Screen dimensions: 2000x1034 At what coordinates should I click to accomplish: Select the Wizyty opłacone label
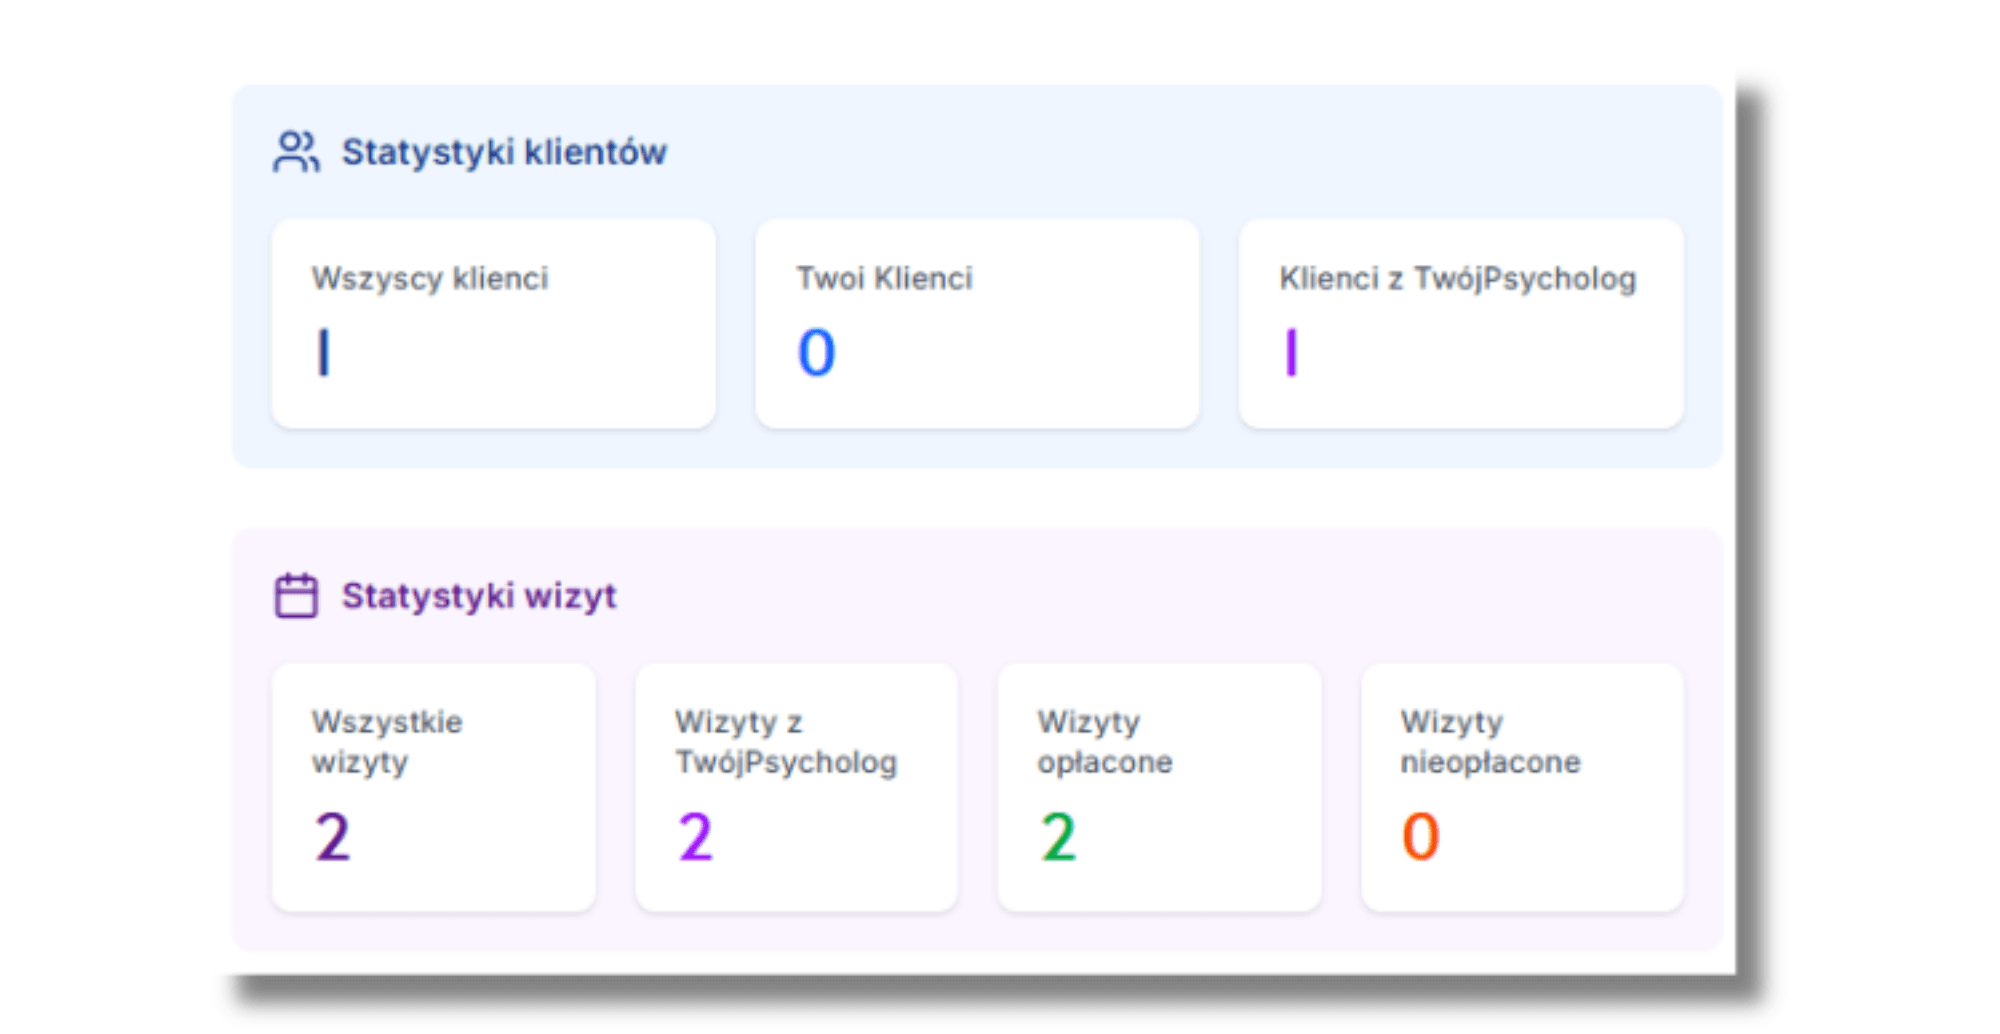1105,741
